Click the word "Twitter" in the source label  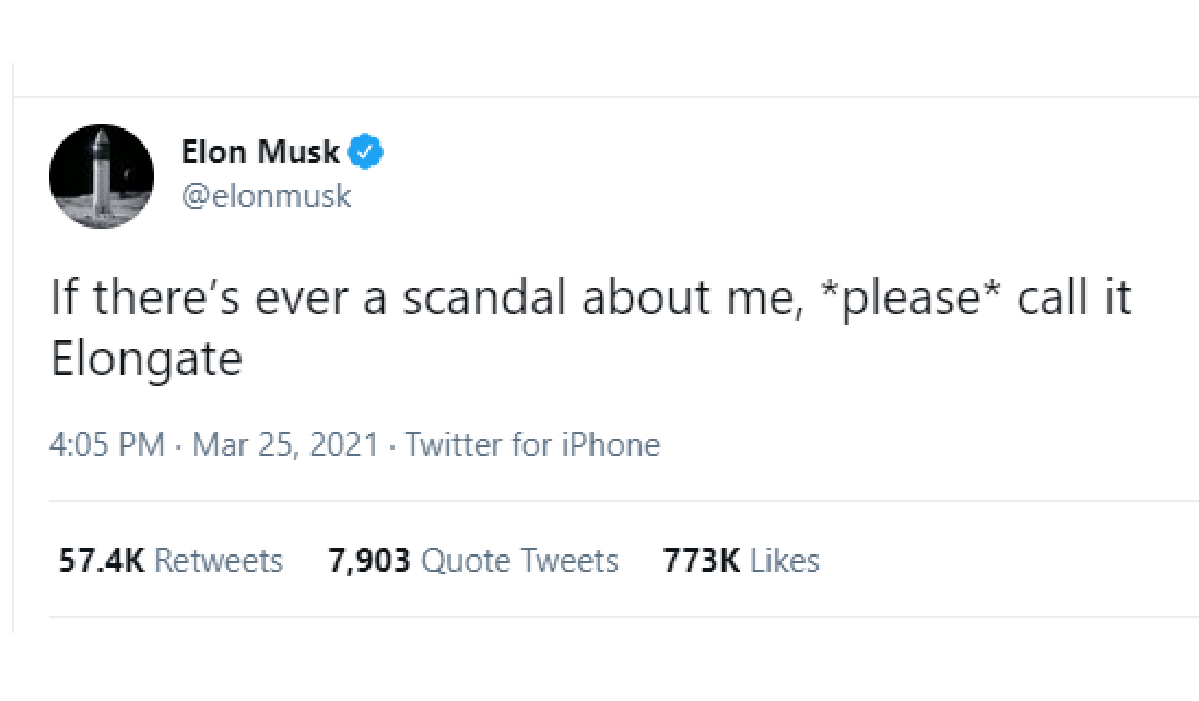pos(454,444)
